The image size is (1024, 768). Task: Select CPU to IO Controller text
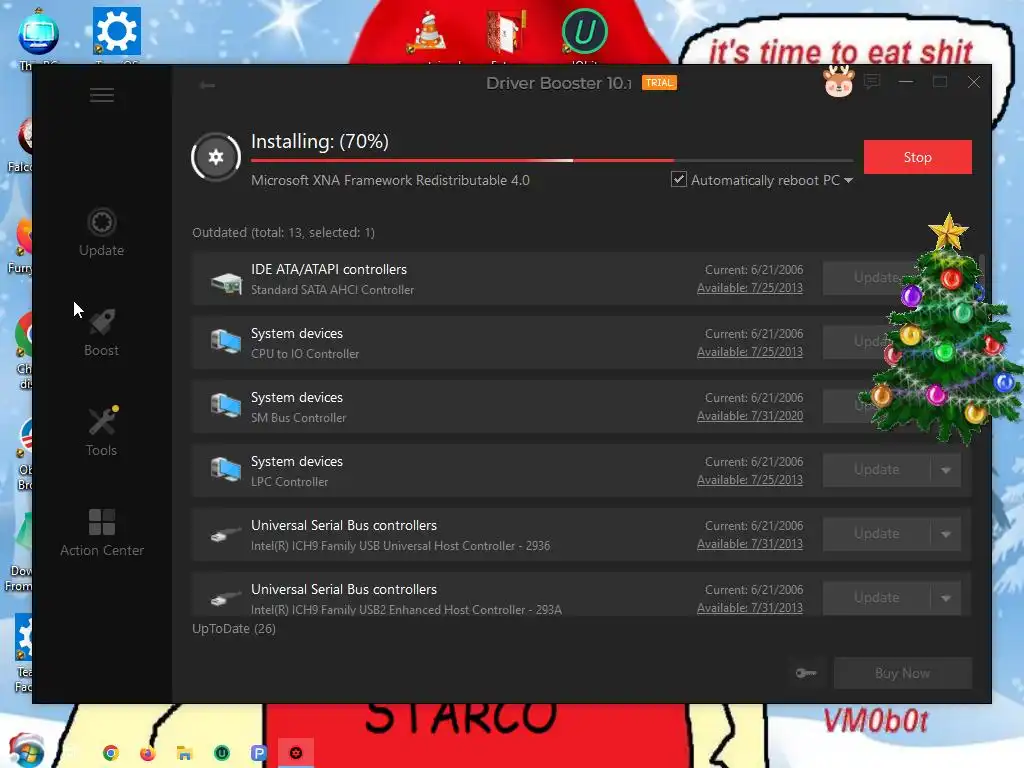[305, 354]
